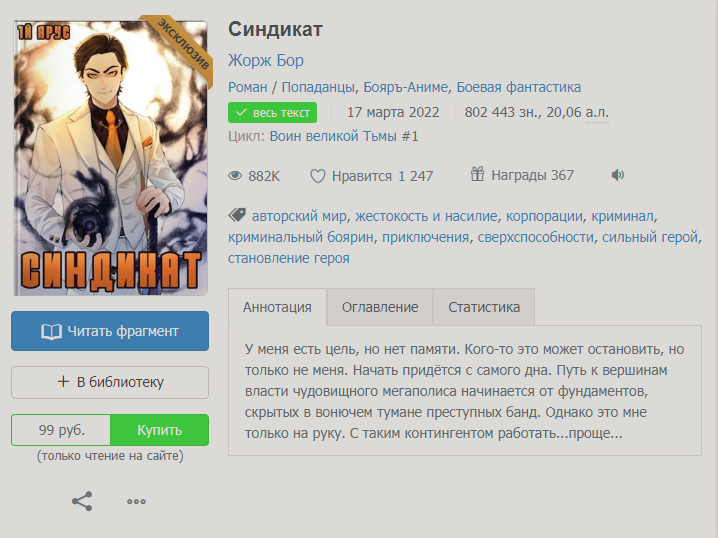Click the book icon in Читать фрагмент
Viewport: 718px width, 538px height.
pos(51,331)
